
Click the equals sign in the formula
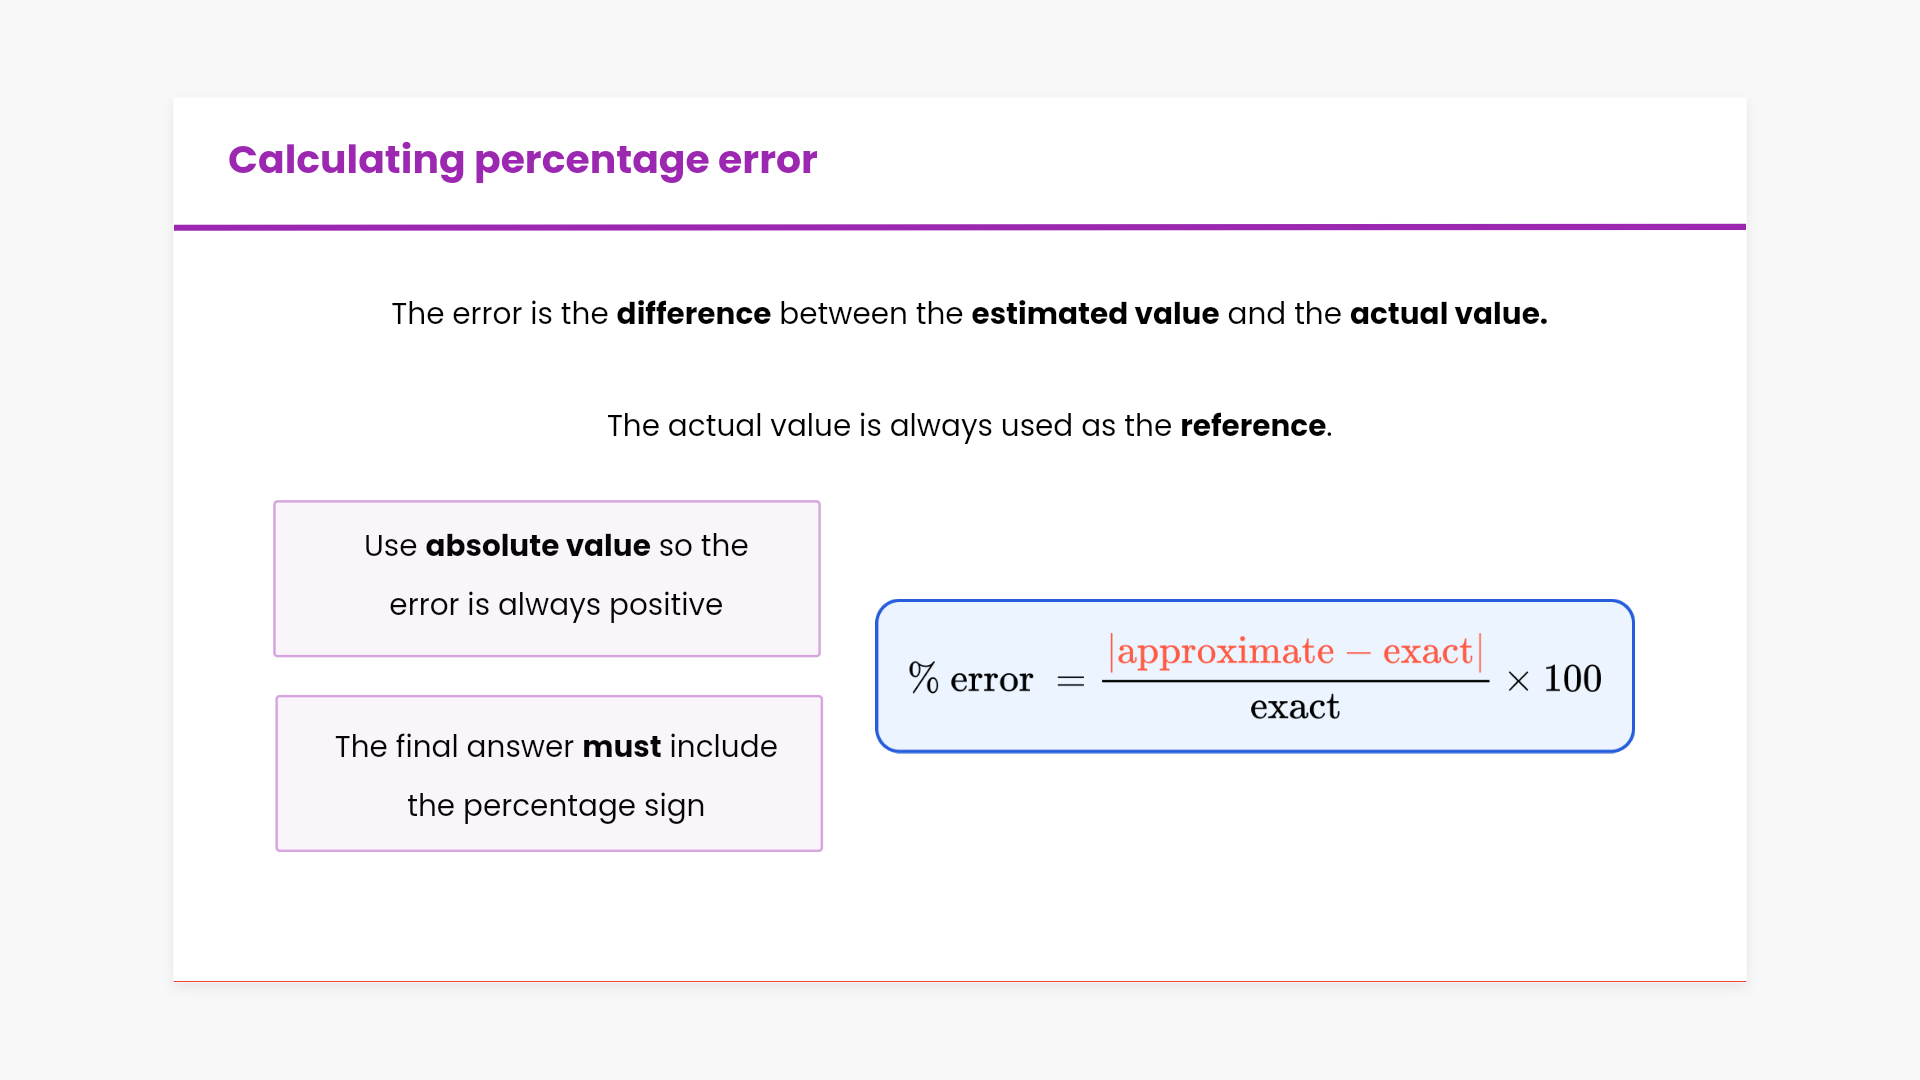1070,681
